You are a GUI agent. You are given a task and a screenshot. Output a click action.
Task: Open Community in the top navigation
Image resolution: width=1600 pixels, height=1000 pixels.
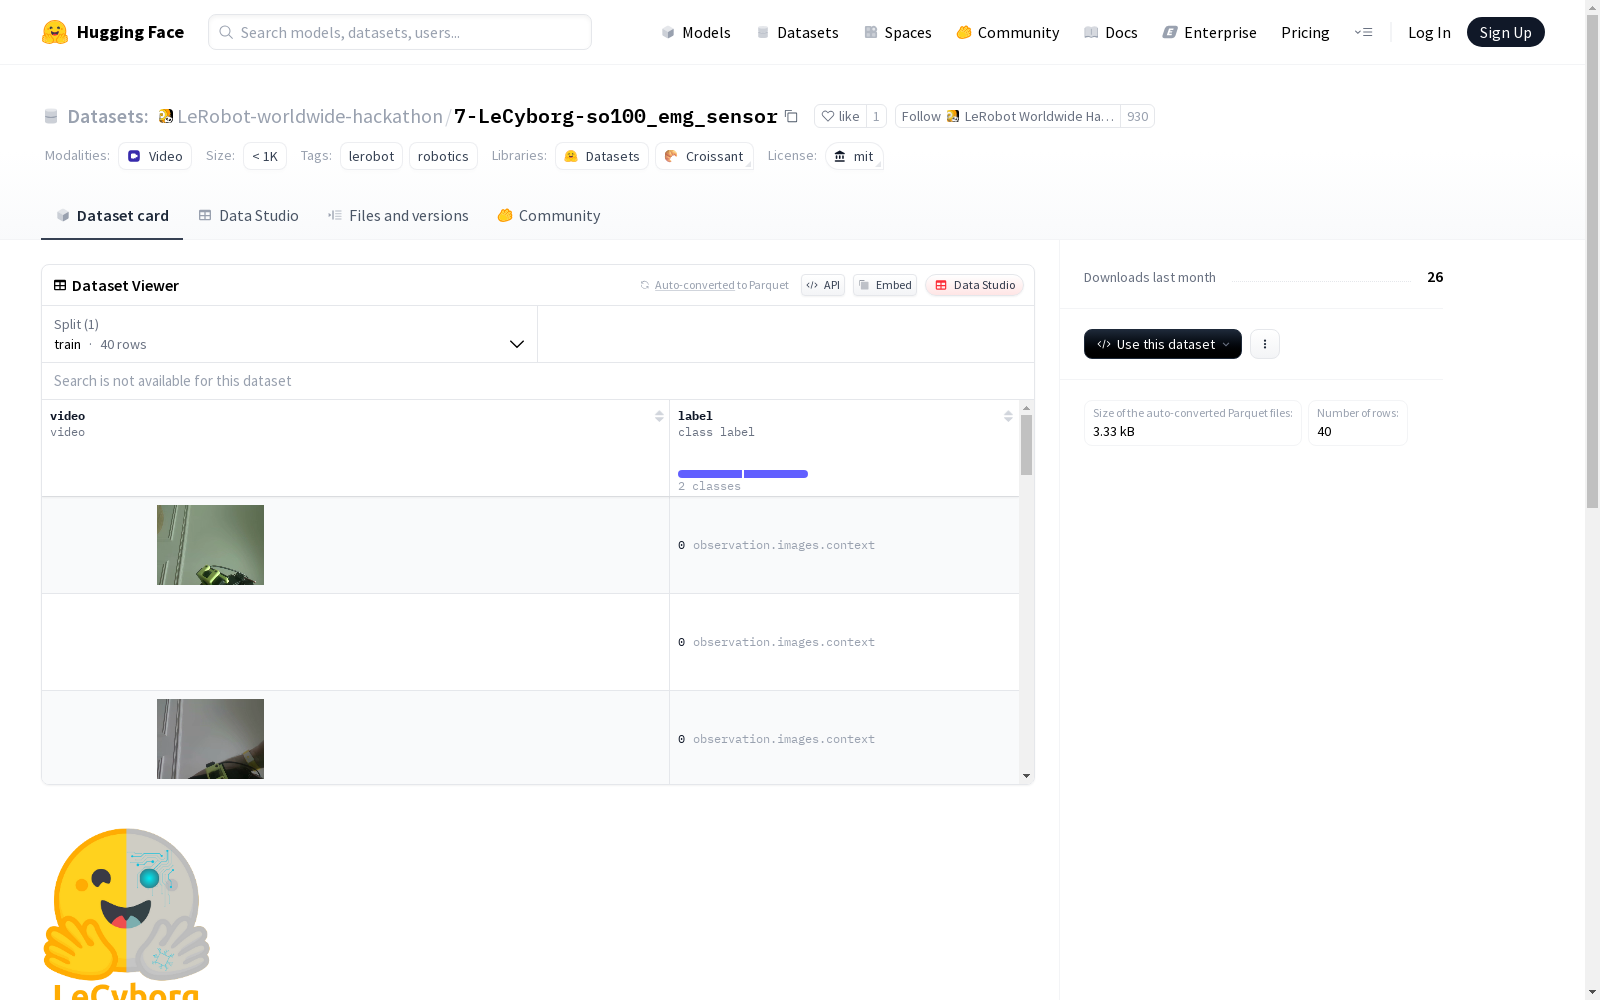click(1008, 32)
